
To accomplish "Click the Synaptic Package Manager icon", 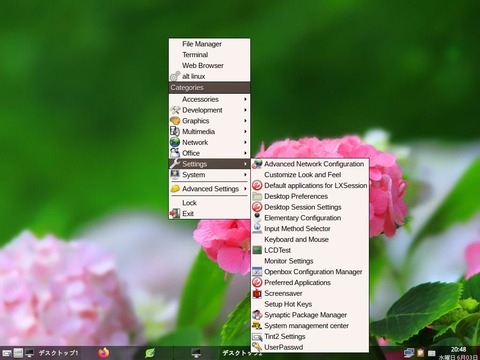I will tap(257, 315).
